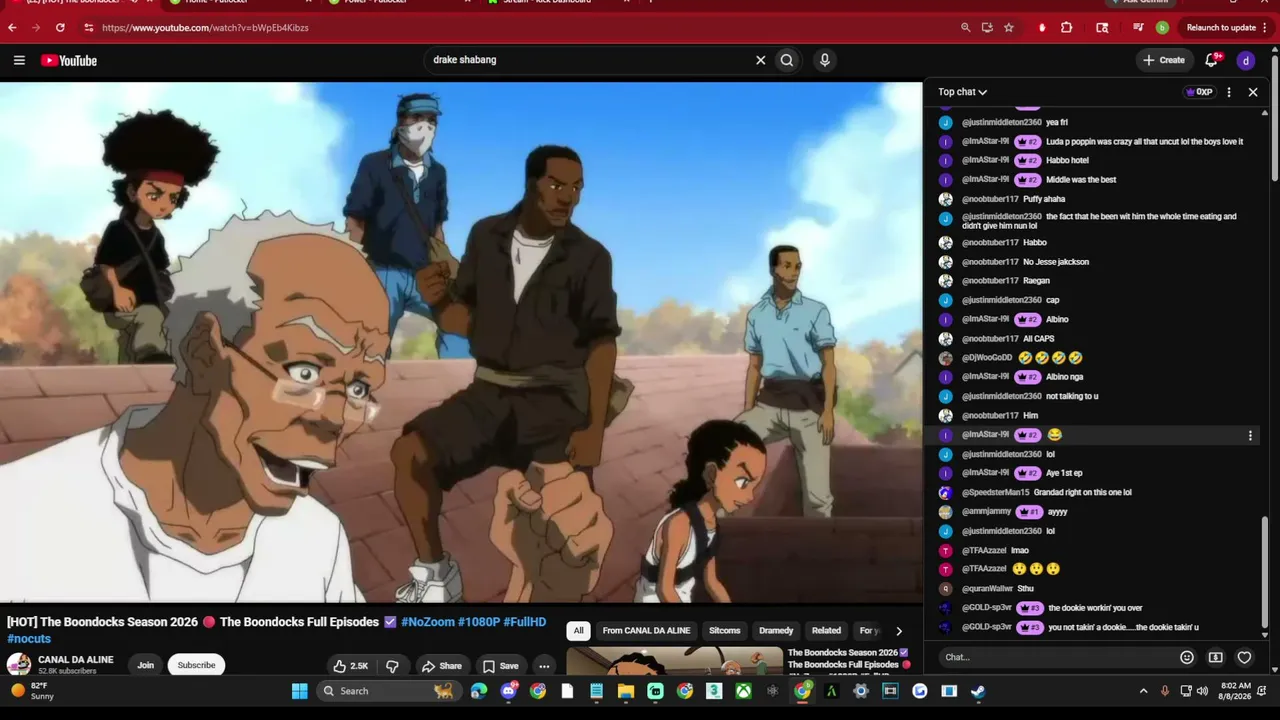Open YouTube notifications bell
Image resolution: width=1280 pixels, height=720 pixels.
point(1211,60)
